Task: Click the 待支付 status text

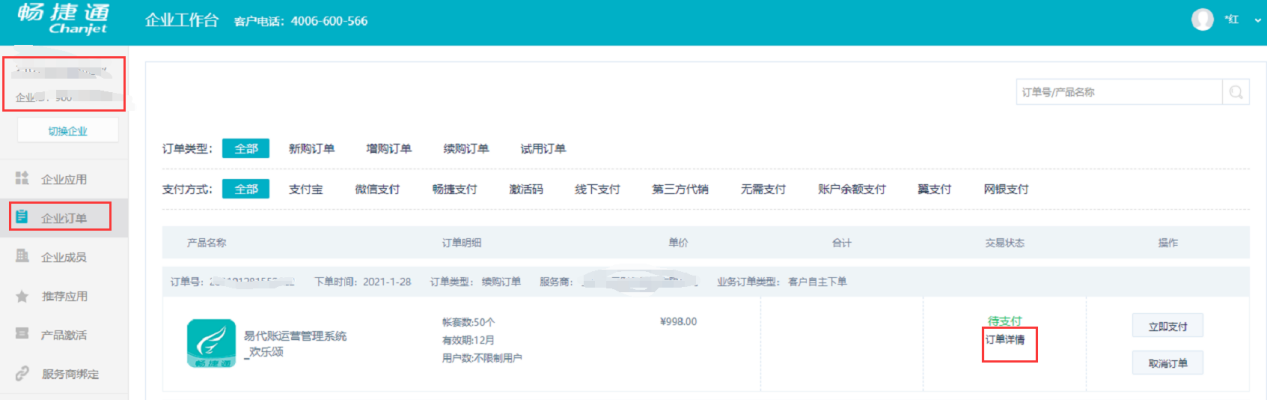Action: (x=1005, y=321)
